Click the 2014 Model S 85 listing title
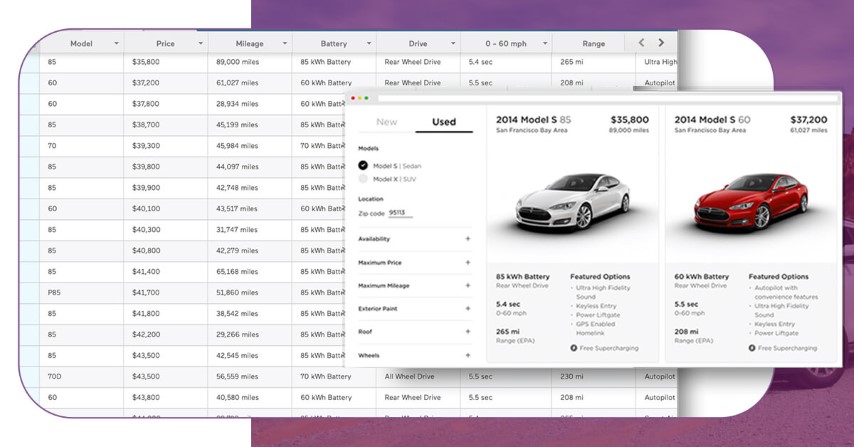The image size is (854, 447). point(533,120)
